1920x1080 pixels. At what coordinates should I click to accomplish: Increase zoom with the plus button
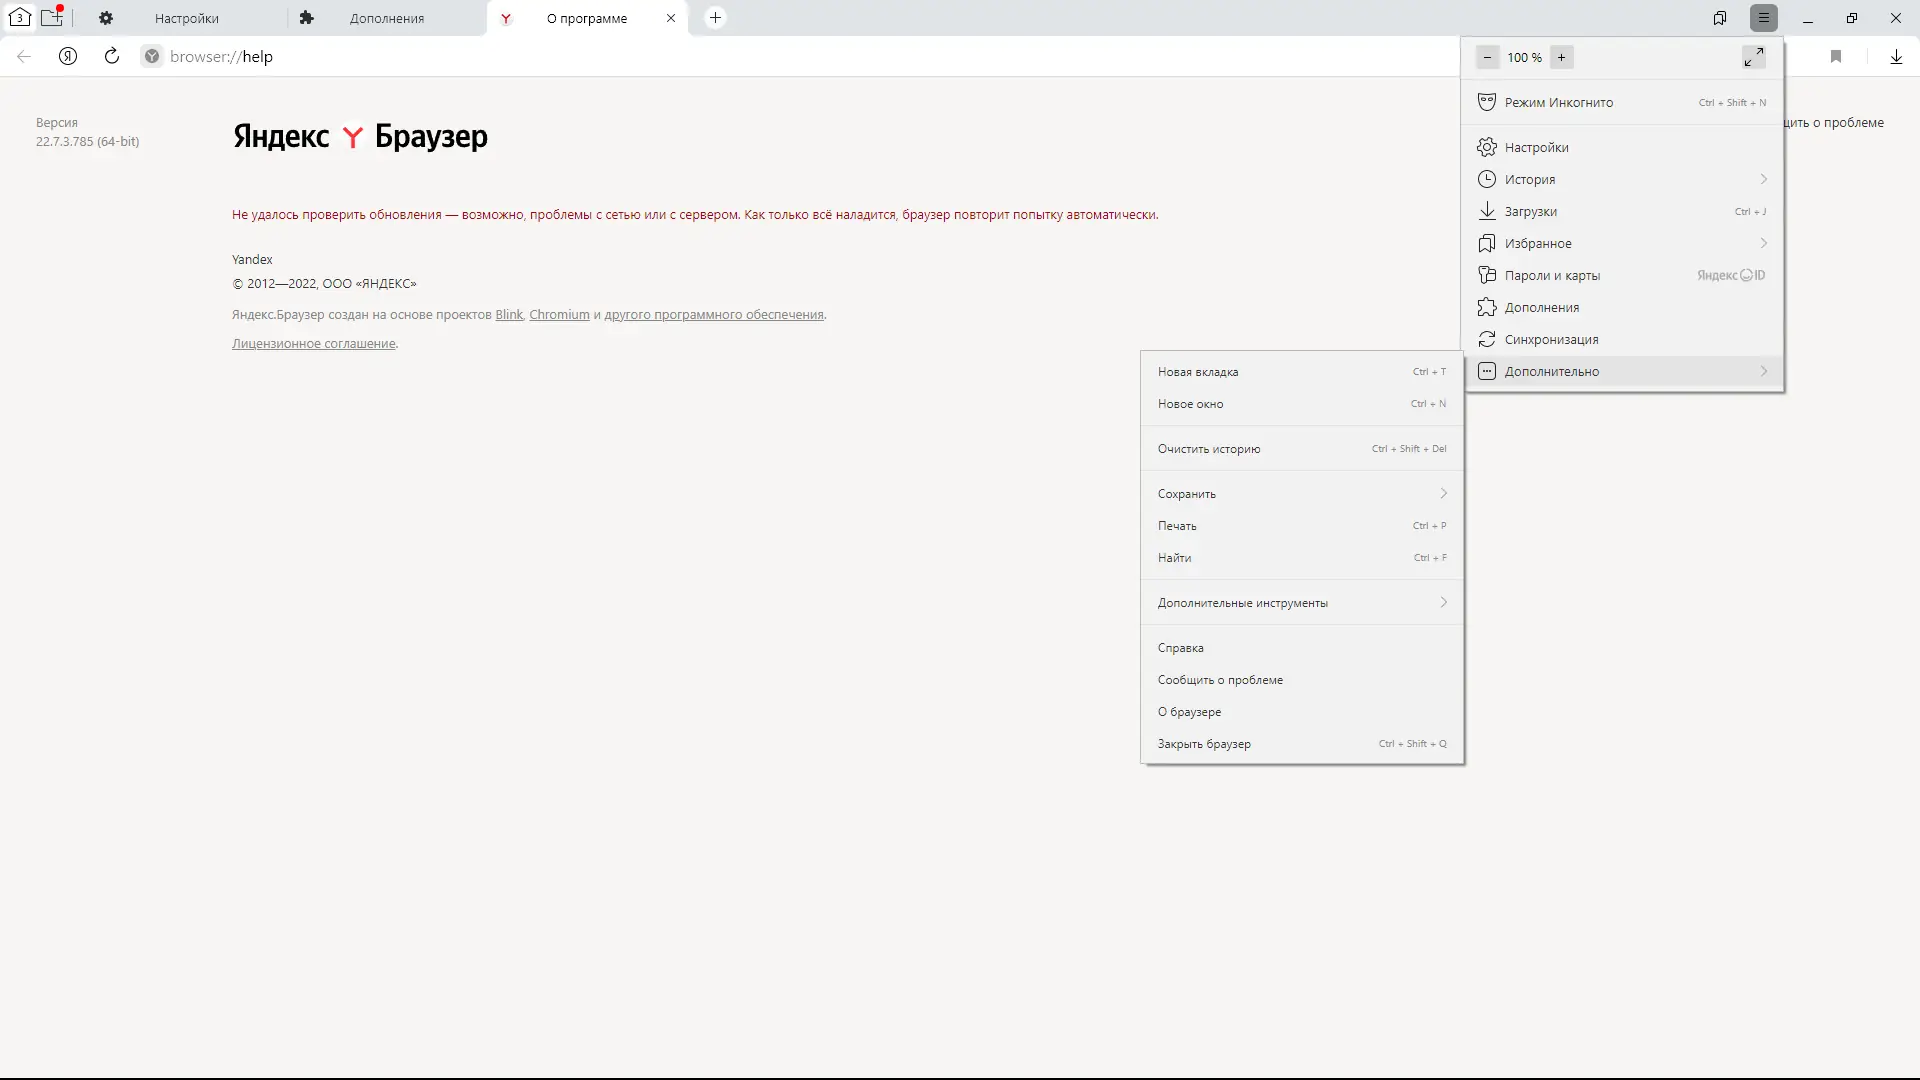pyautogui.click(x=1561, y=57)
